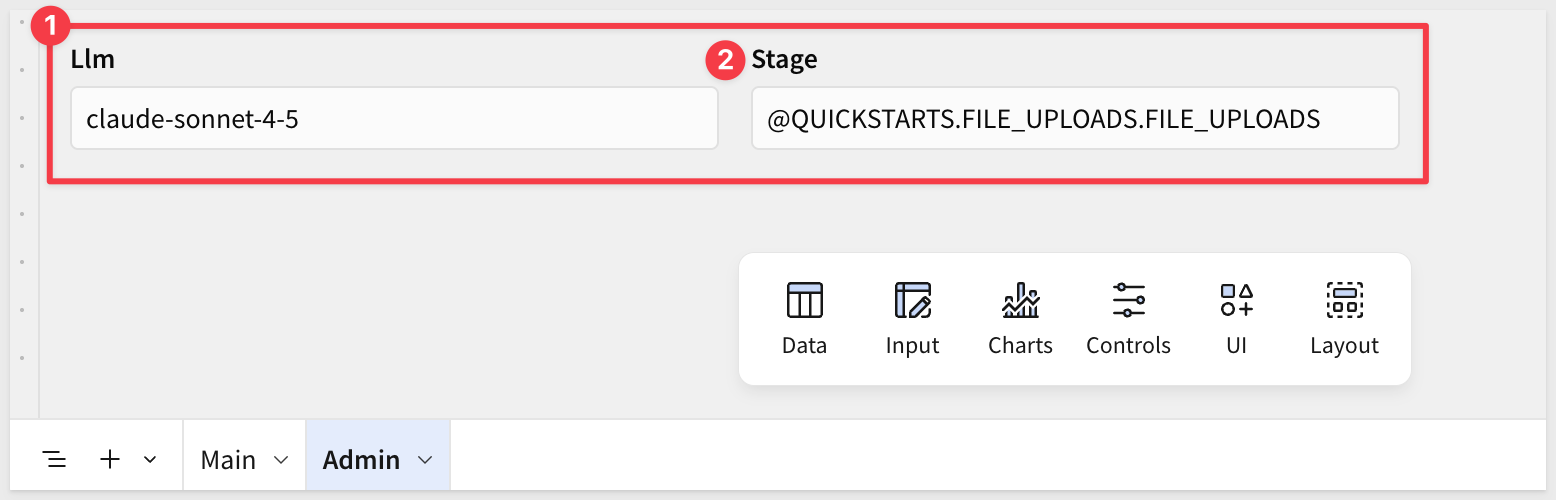Viewport: 1556px width, 500px height.
Task: Open the Charts element menu
Action: click(1020, 319)
